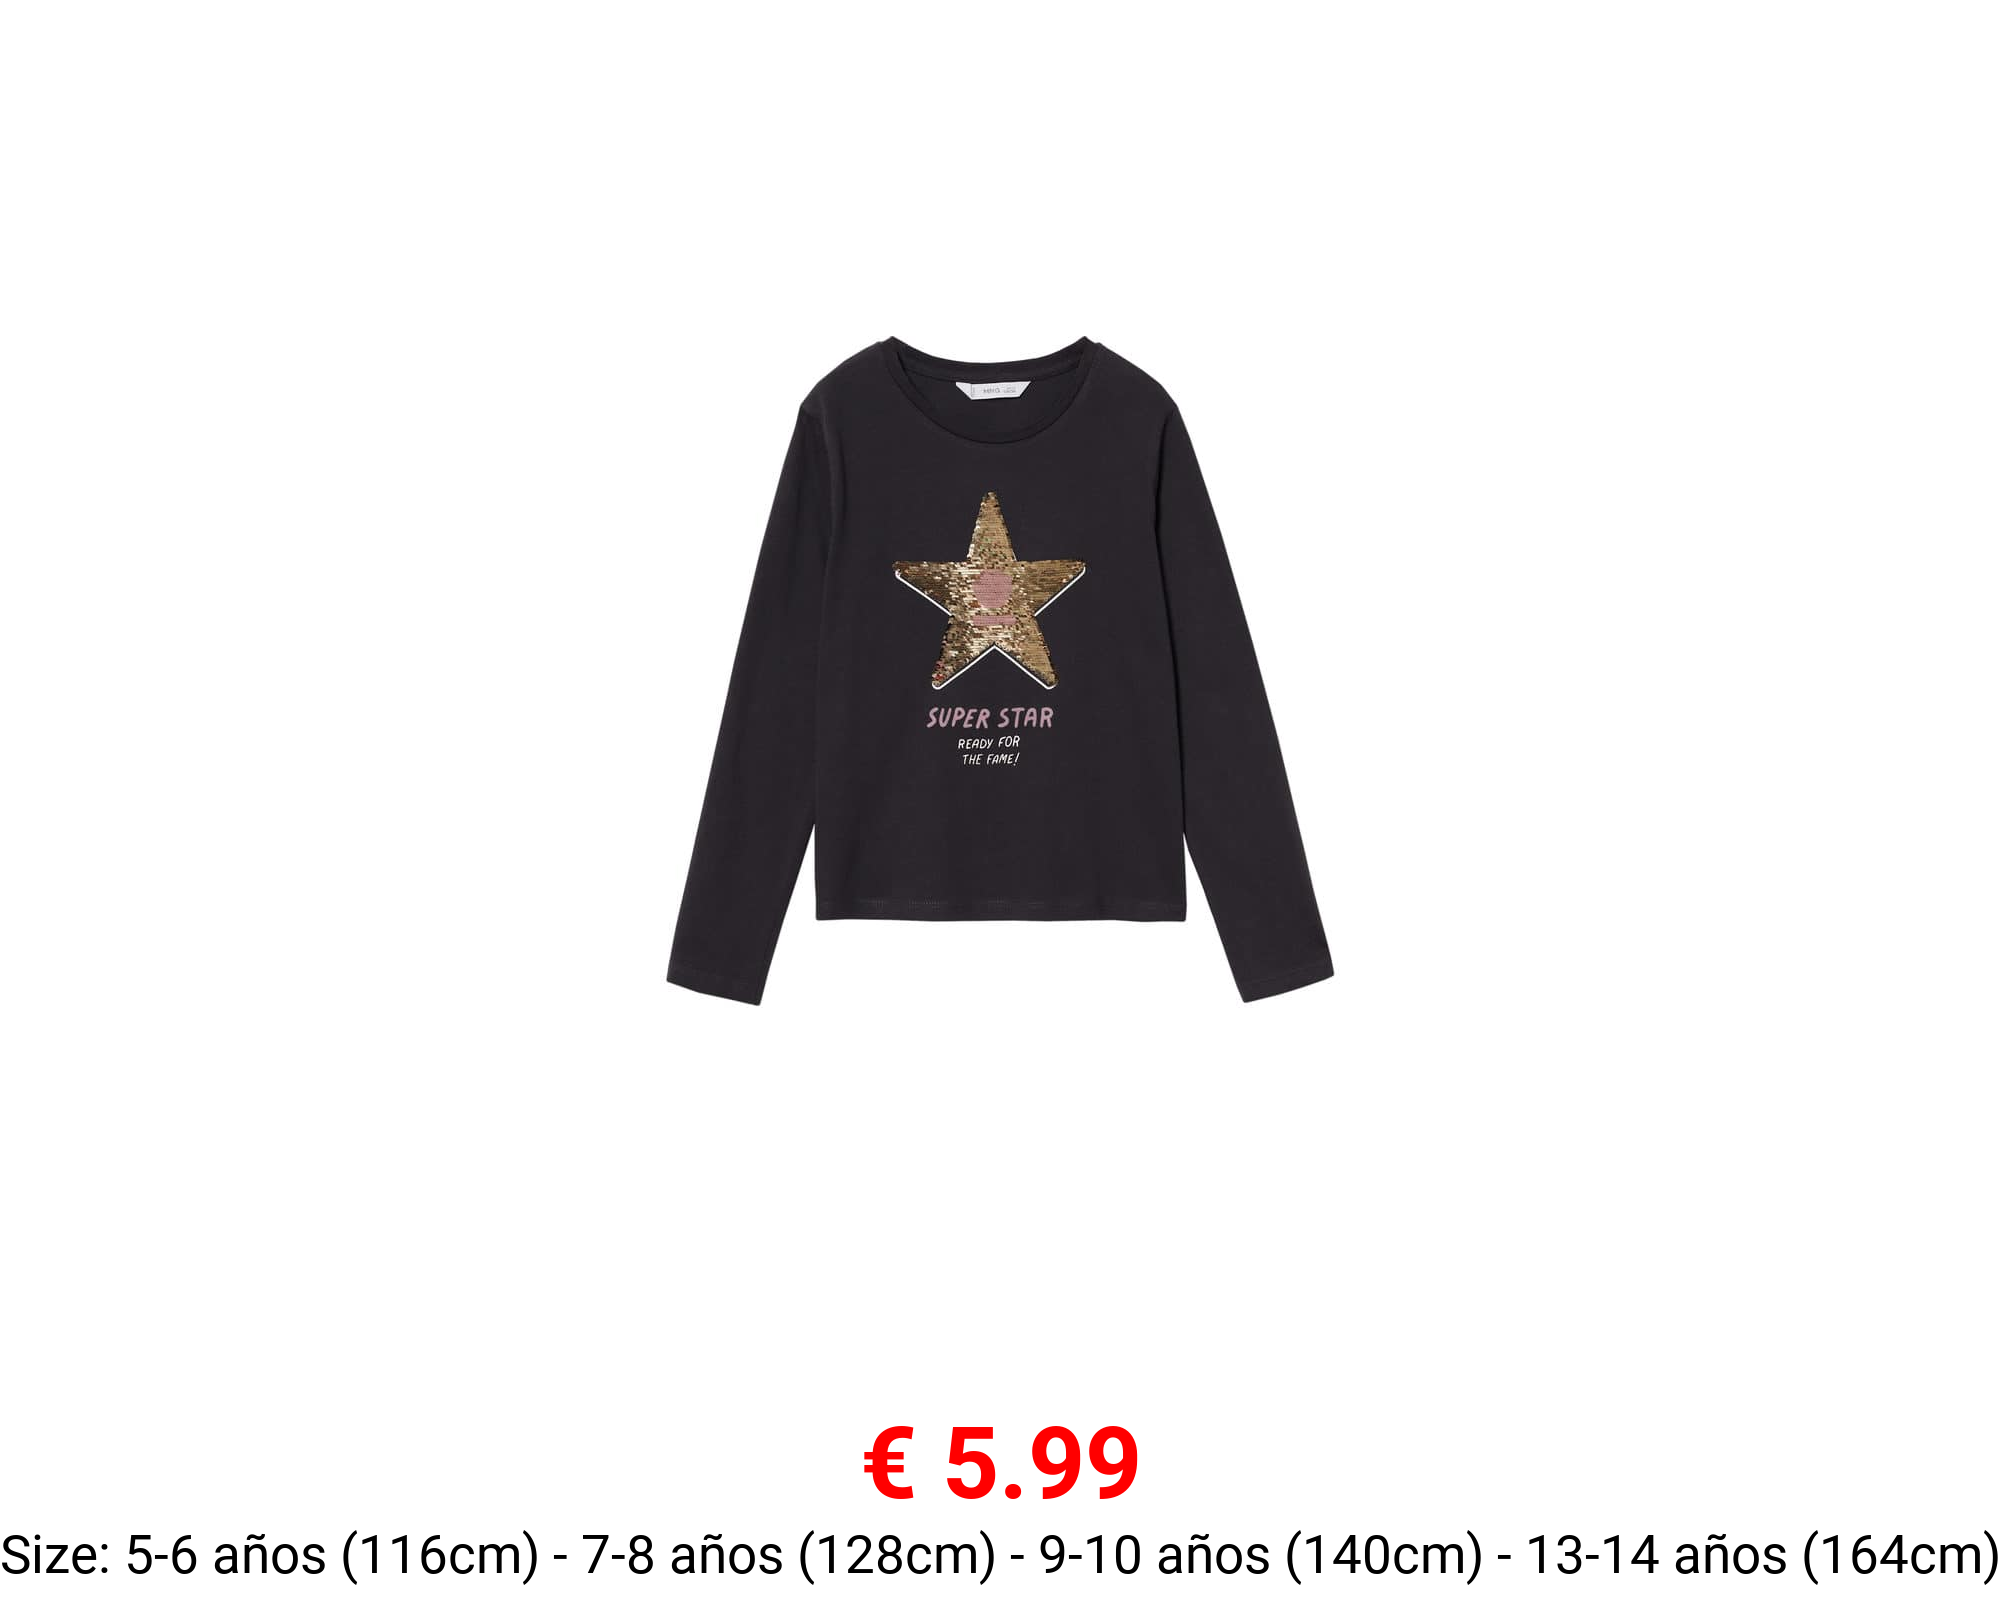This screenshot has width=2002, height=1606.
Task: Choose the 13-14 años (164cm) size
Action: tap(1763, 1556)
